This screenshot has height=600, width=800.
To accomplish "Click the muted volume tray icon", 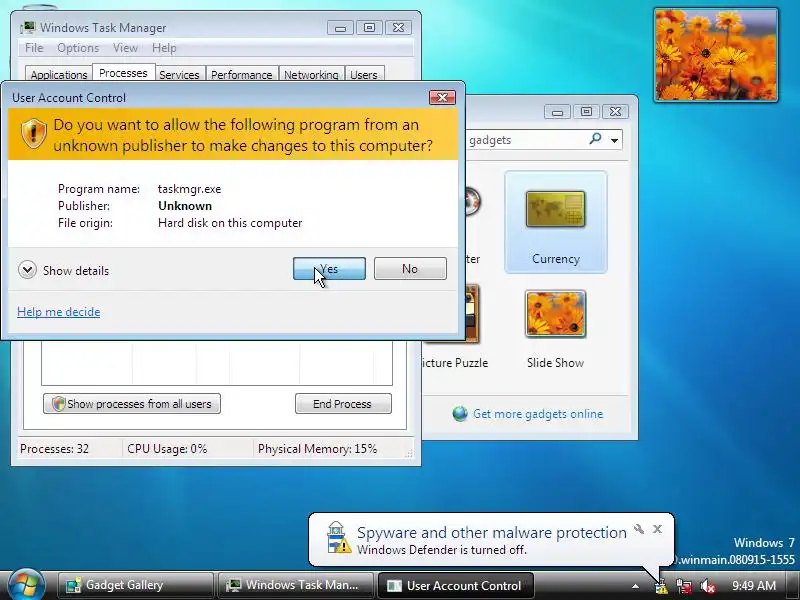I will click(x=708, y=586).
